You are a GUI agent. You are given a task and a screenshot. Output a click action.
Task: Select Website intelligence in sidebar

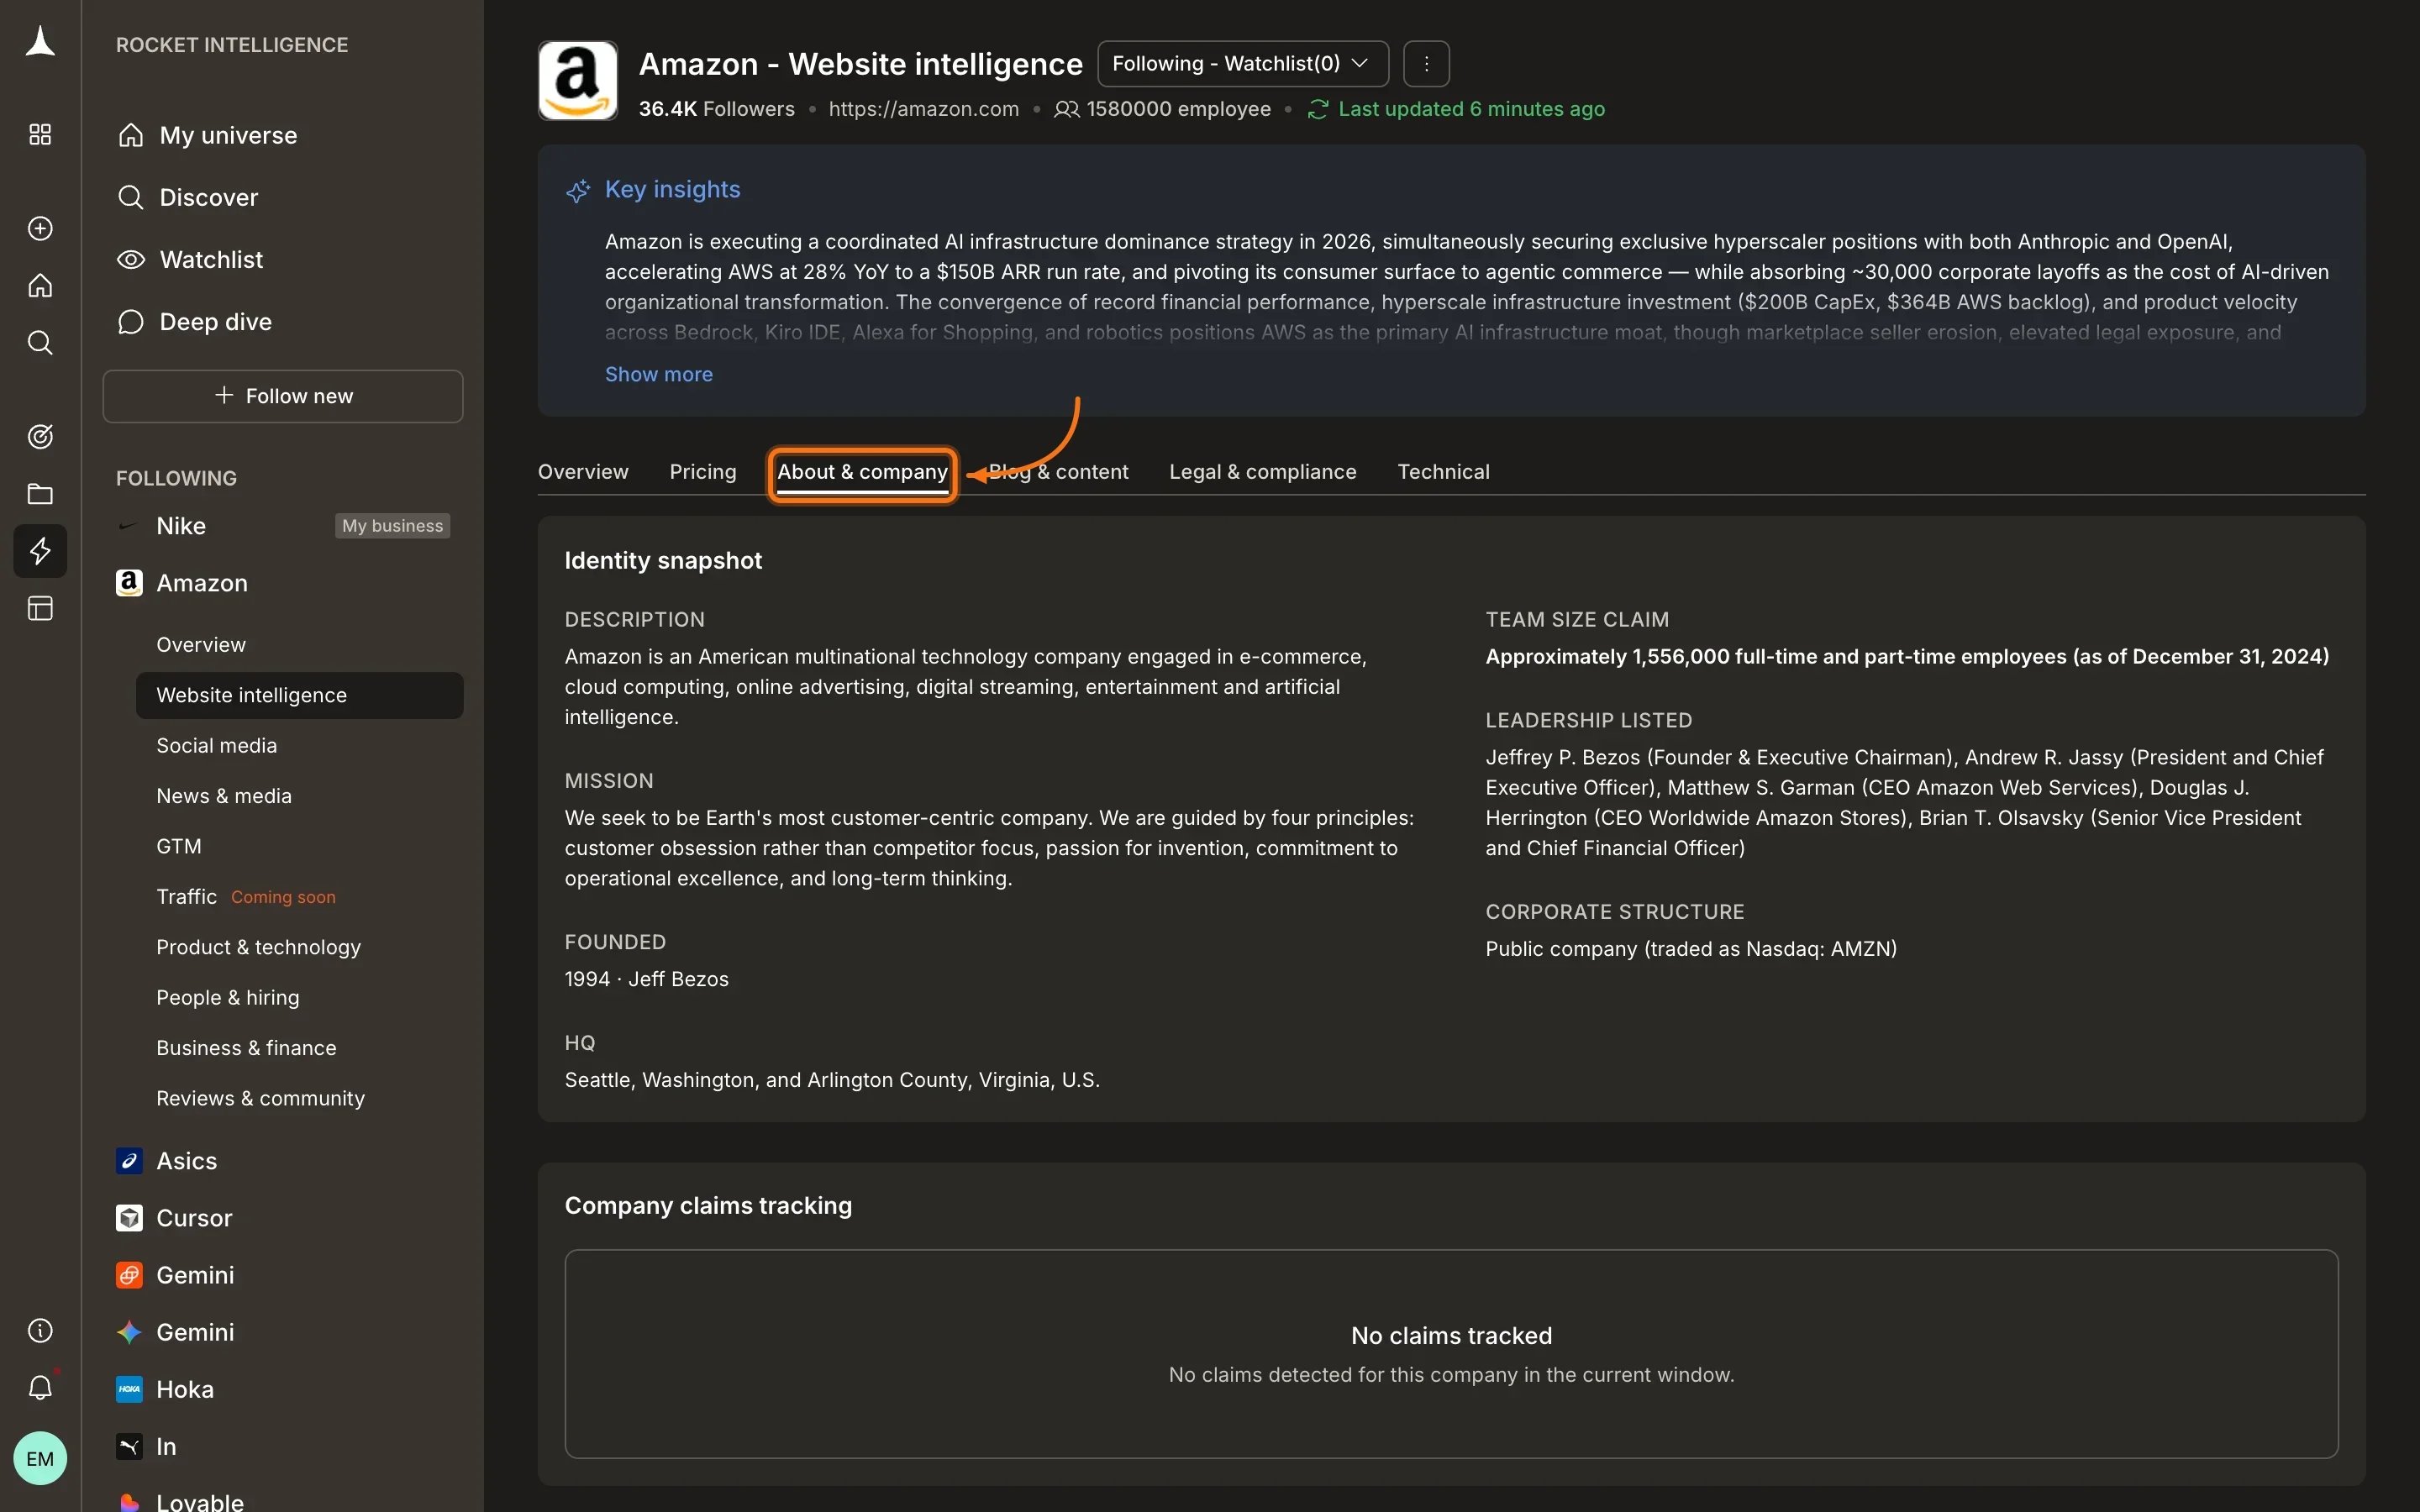(x=299, y=695)
